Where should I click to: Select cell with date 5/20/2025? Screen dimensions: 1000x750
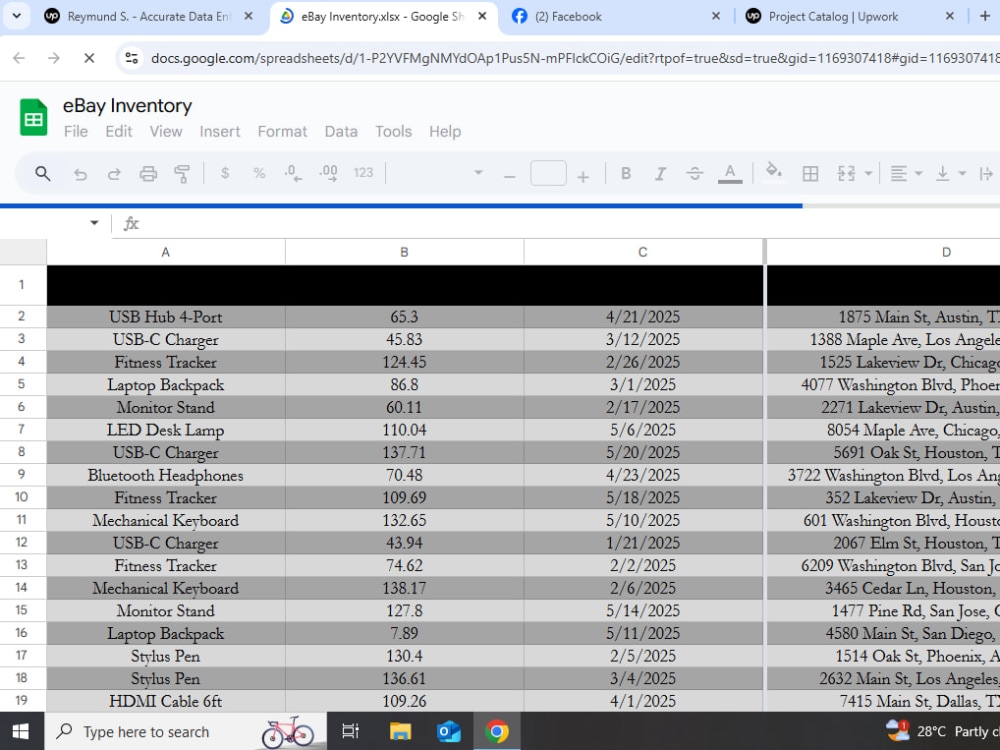pos(643,453)
